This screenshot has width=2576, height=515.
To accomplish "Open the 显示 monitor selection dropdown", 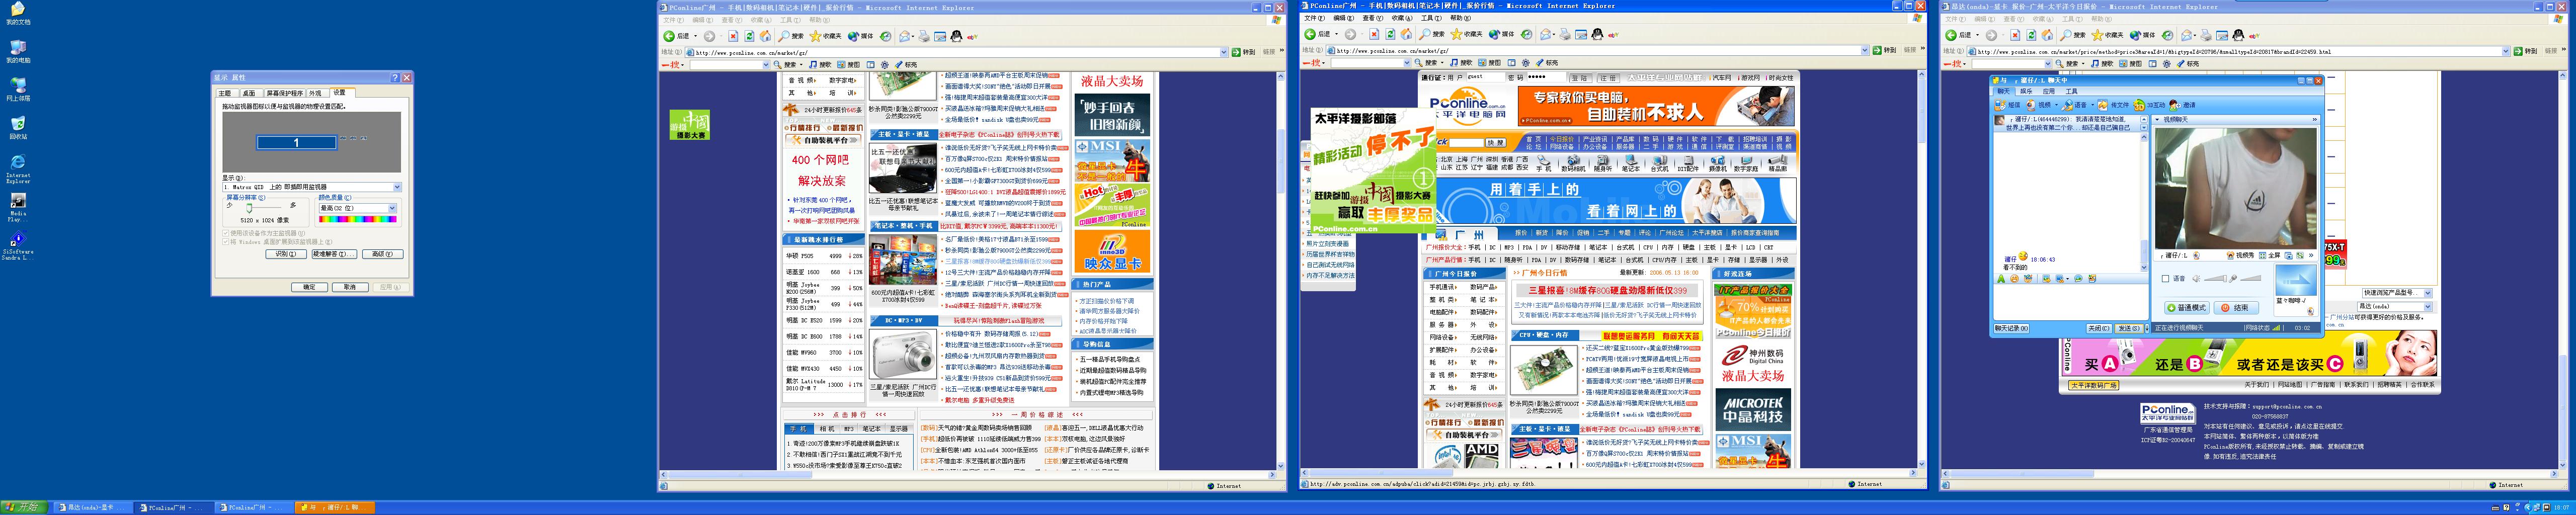I will pyautogui.click(x=397, y=187).
